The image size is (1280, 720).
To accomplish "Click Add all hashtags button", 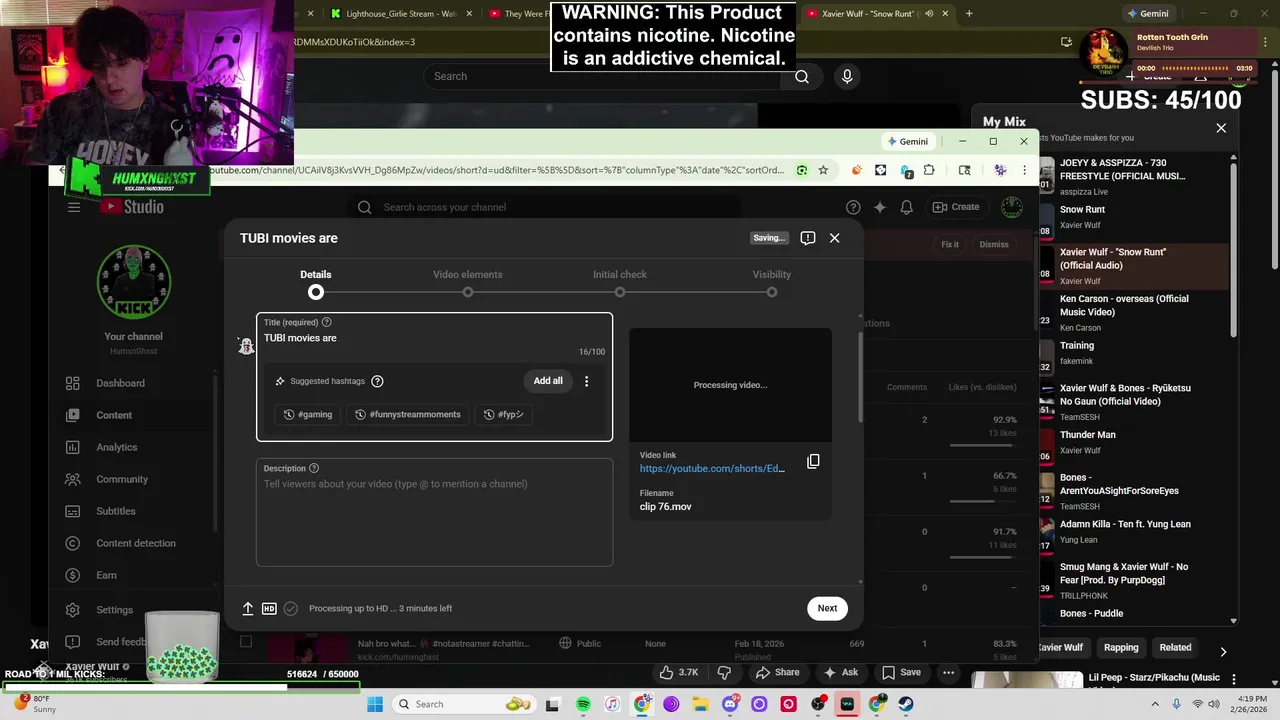I will [x=548, y=381].
